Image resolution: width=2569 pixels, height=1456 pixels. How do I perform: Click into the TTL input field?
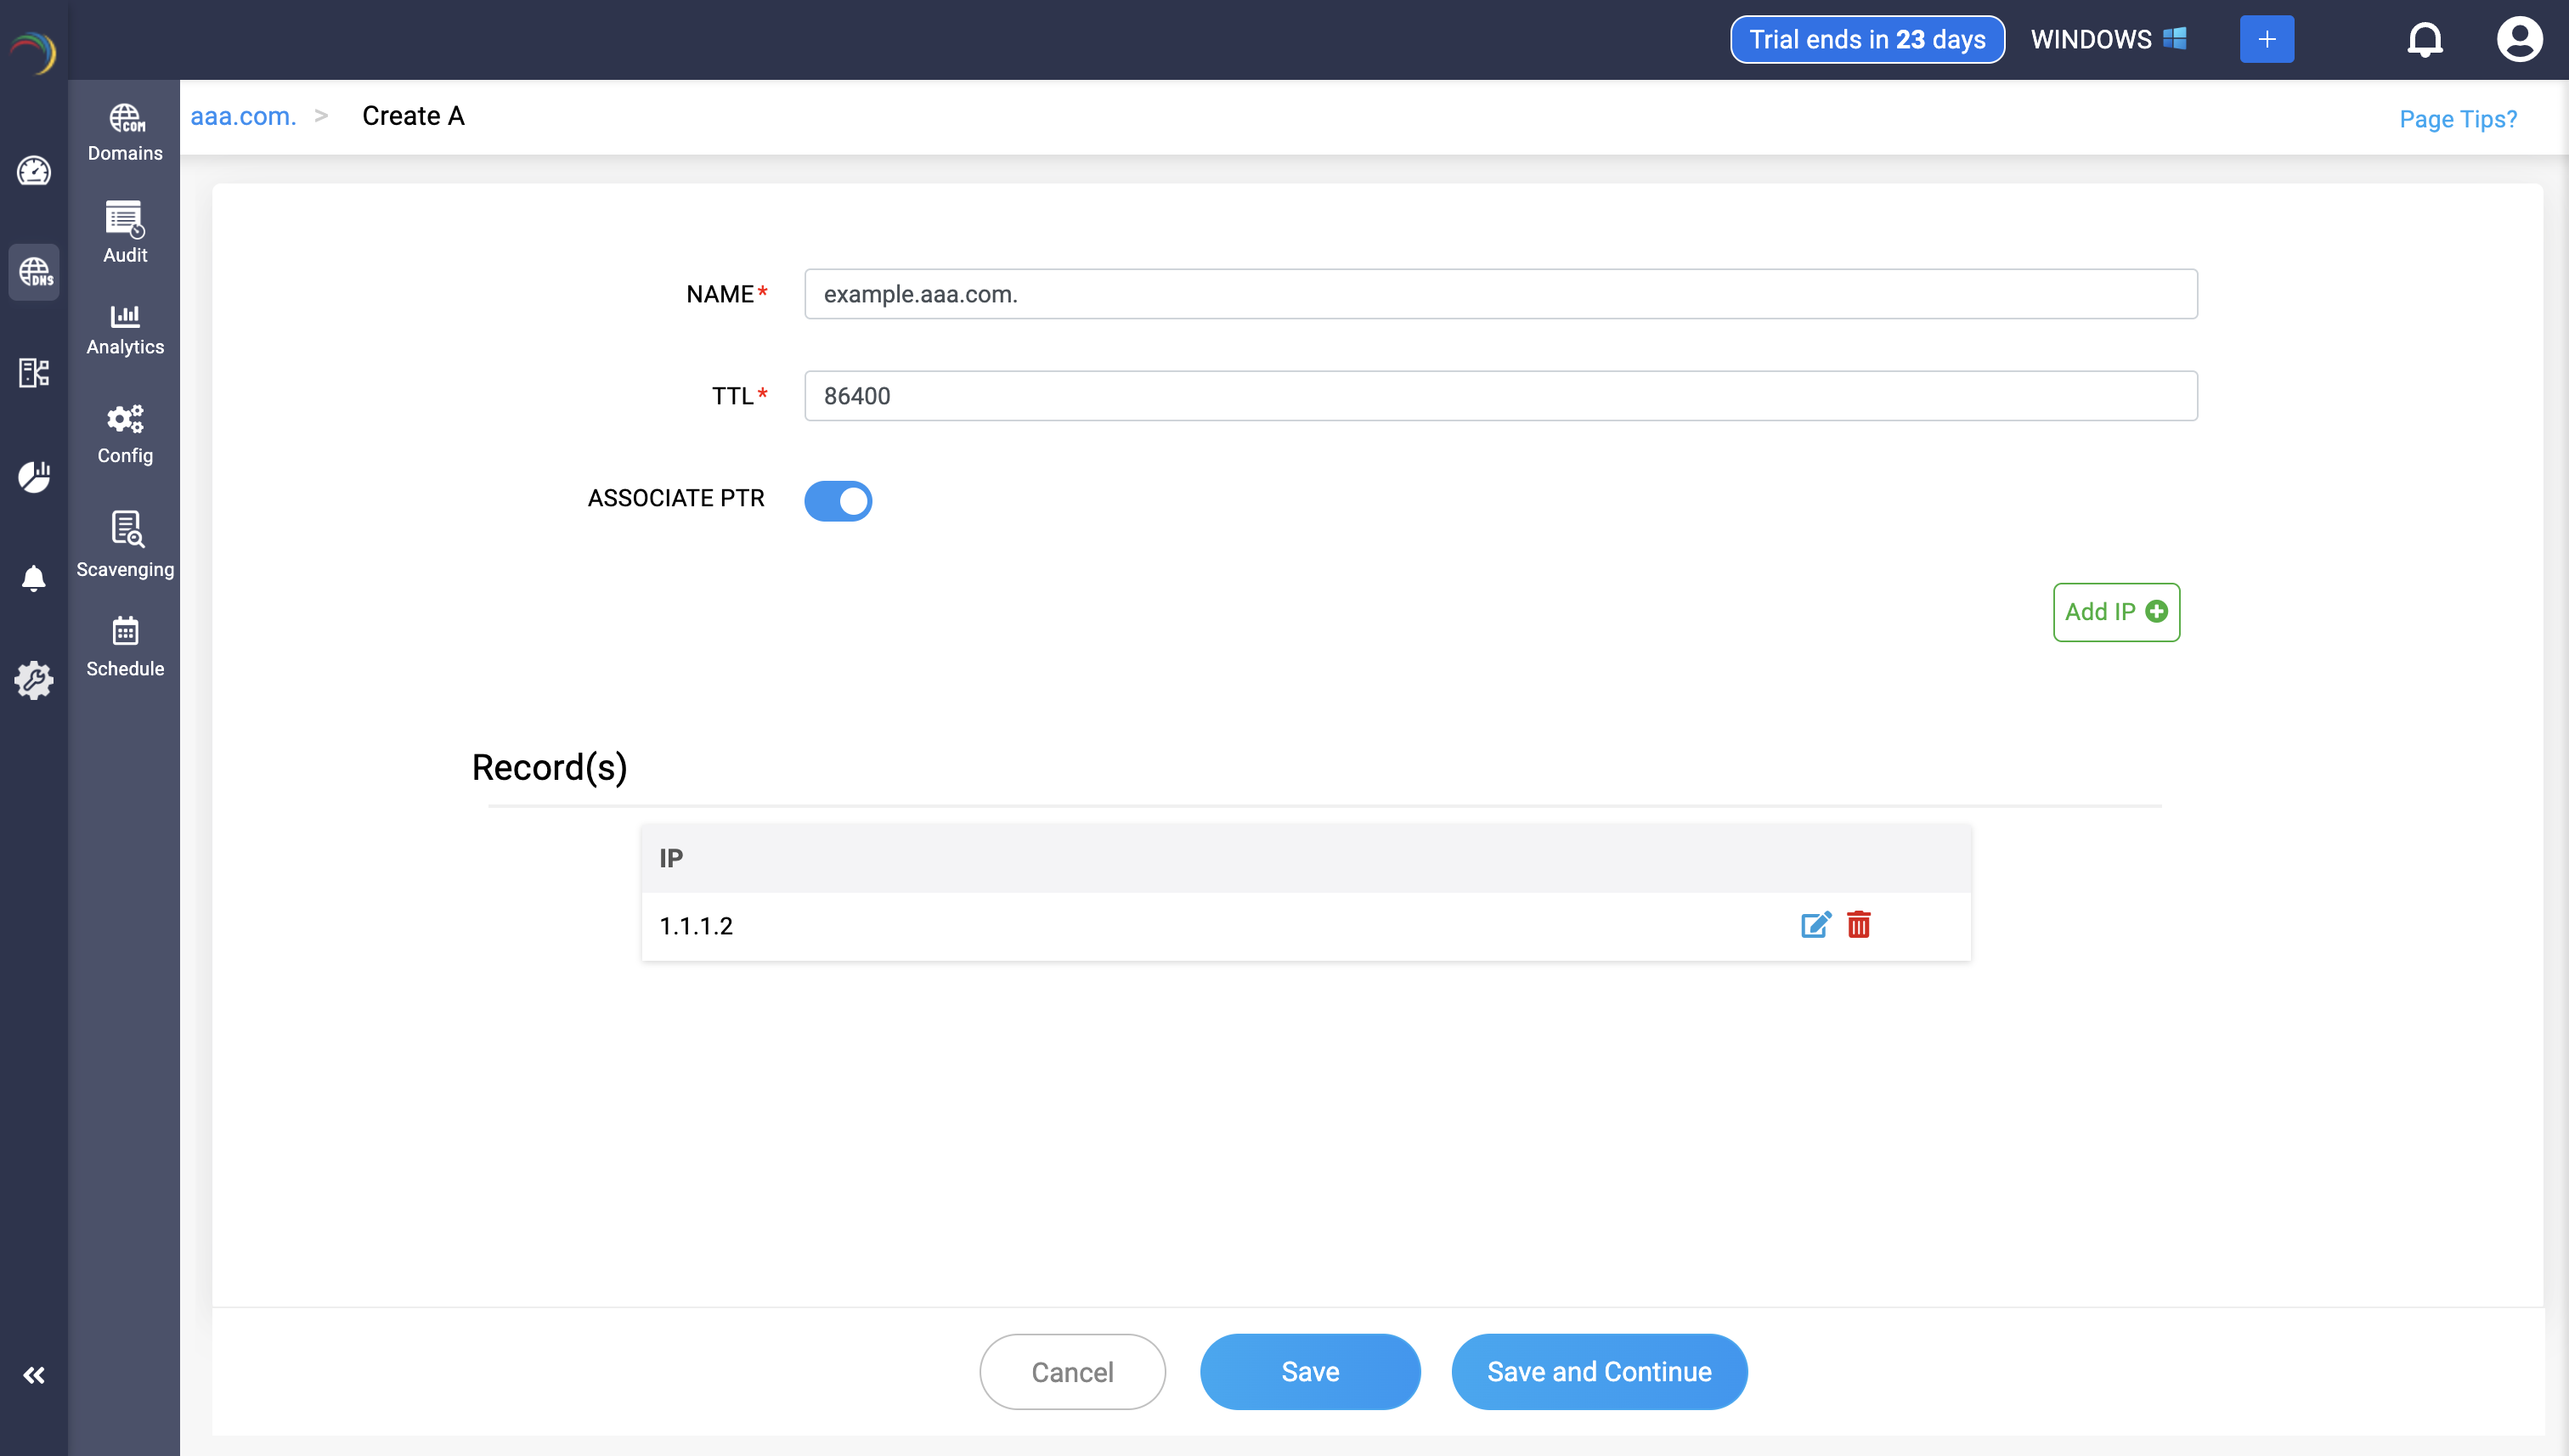(x=1500, y=396)
